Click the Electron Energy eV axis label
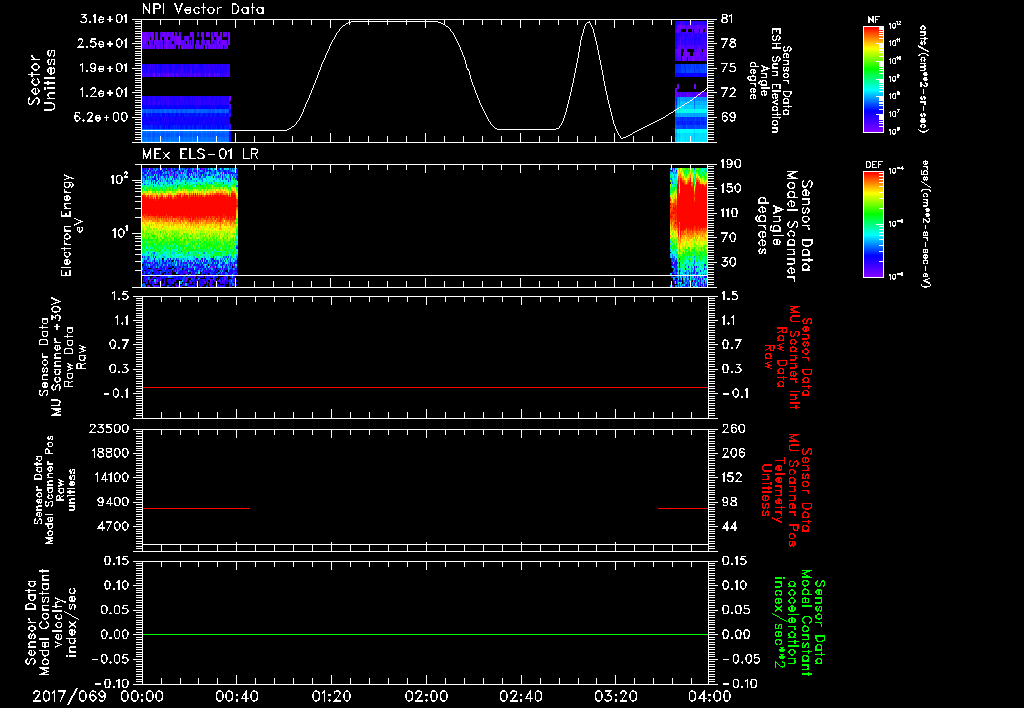The image size is (1024, 708). point(72,226)
